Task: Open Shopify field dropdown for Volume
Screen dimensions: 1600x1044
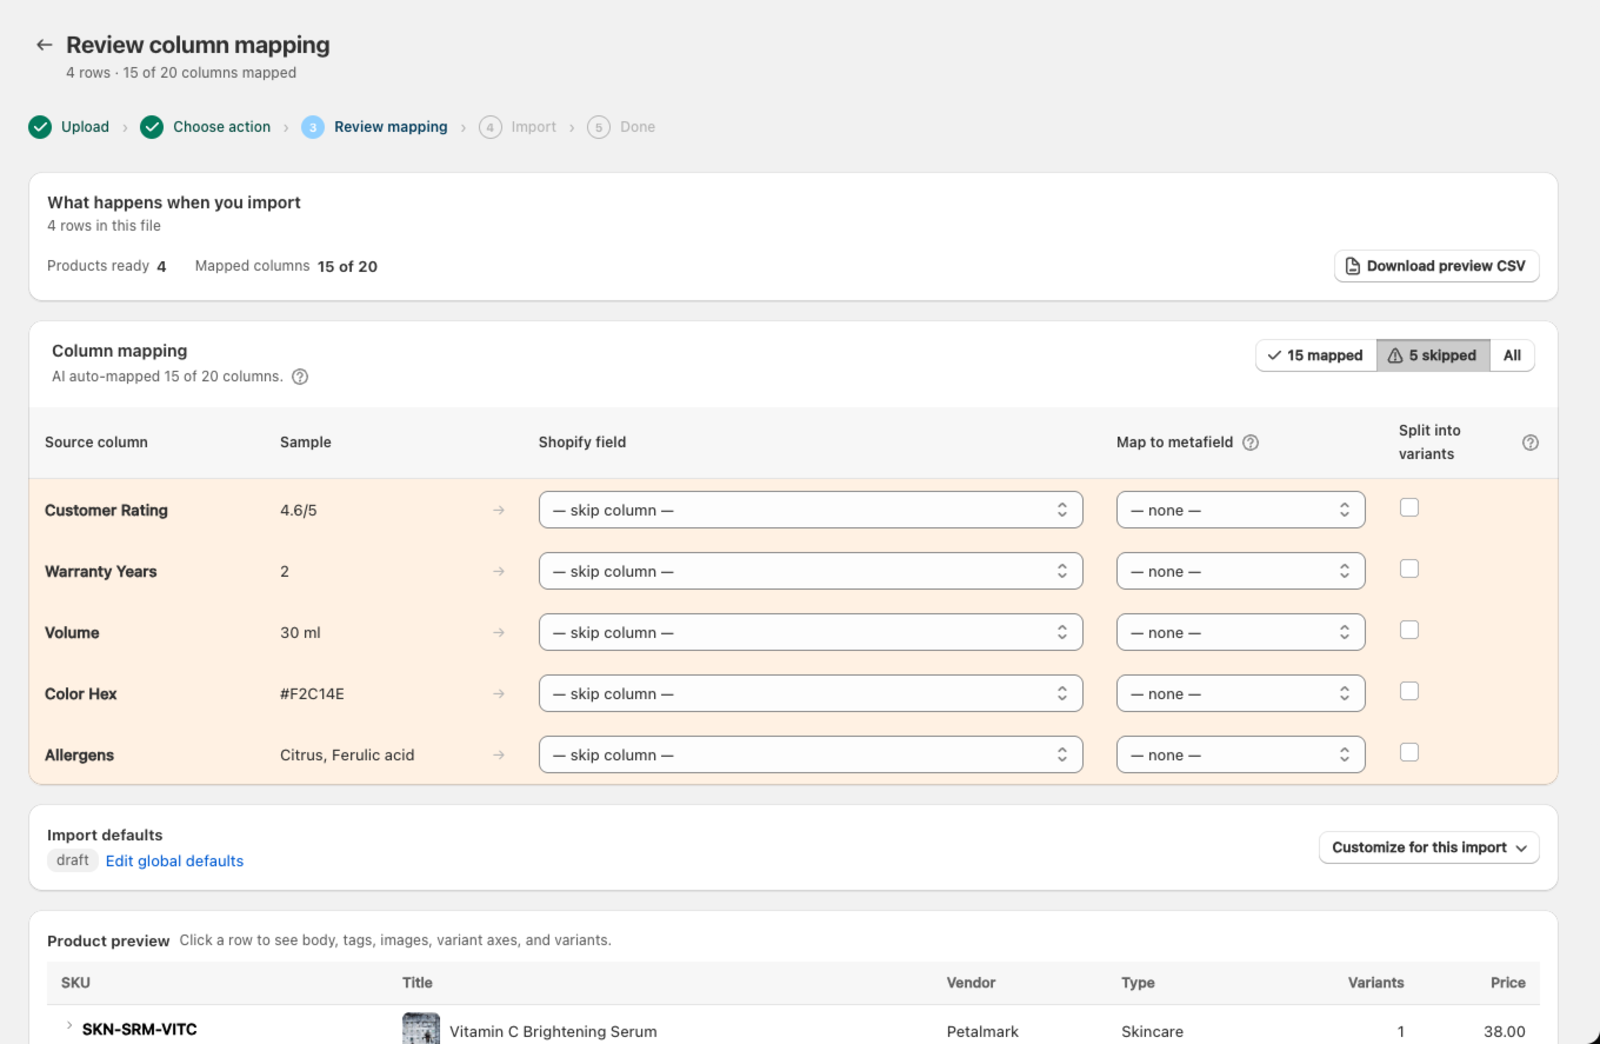Action: [811, 632]
